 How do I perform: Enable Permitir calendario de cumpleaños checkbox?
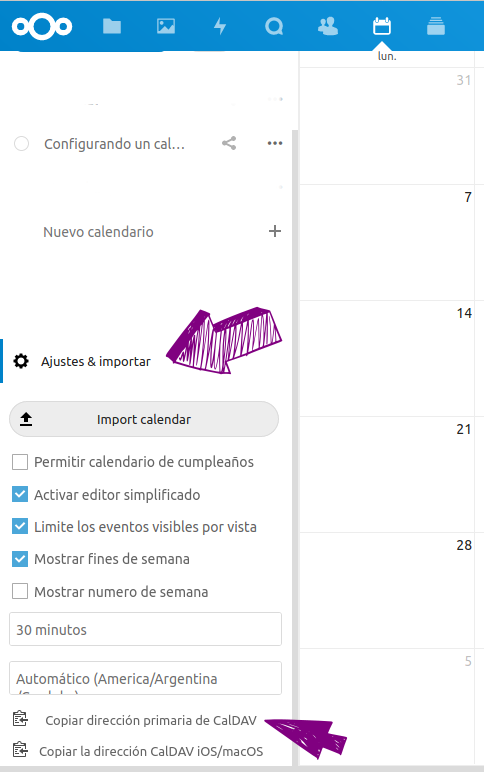tap(20, 462)
